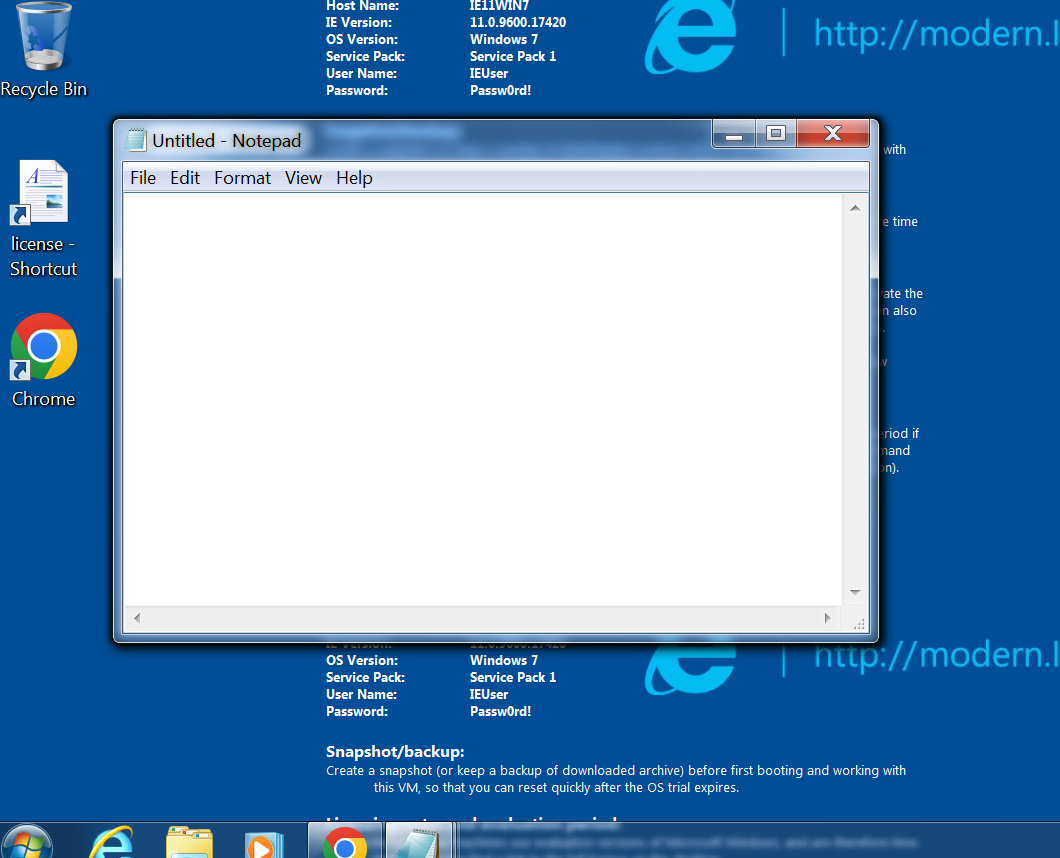Maximize the Notepad window

(x=775, y=134)
